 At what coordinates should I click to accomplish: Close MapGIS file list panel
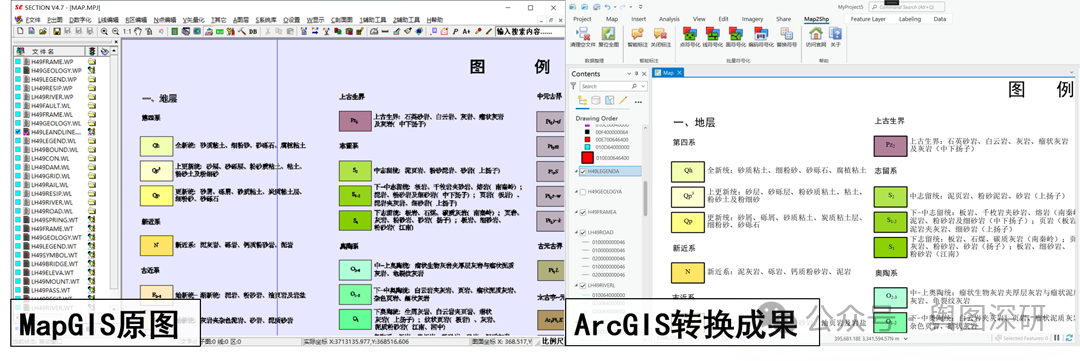(x=116, y=41)
